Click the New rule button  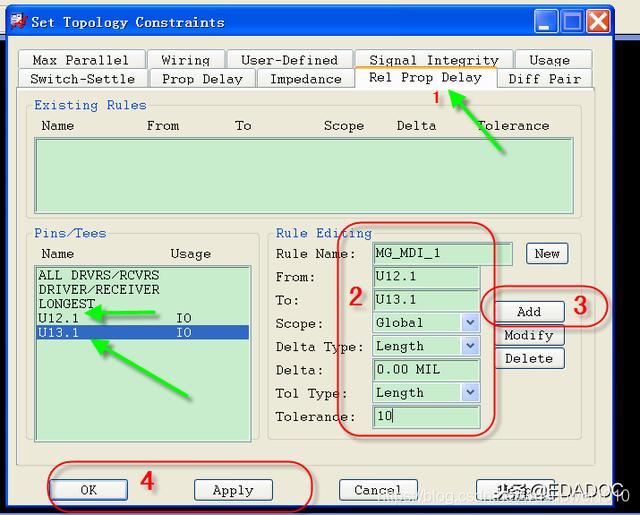click(x=547, y=253)
